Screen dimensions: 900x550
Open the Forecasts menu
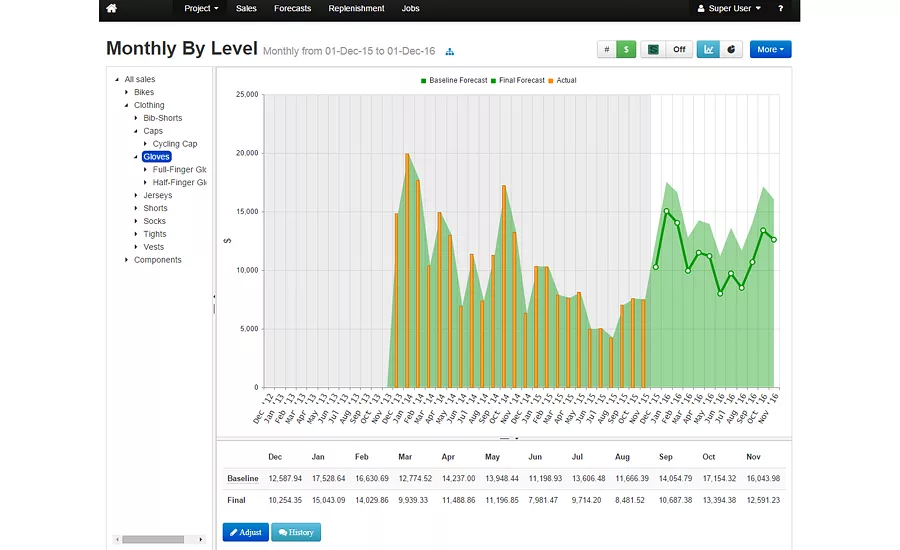tap(292, 9)
